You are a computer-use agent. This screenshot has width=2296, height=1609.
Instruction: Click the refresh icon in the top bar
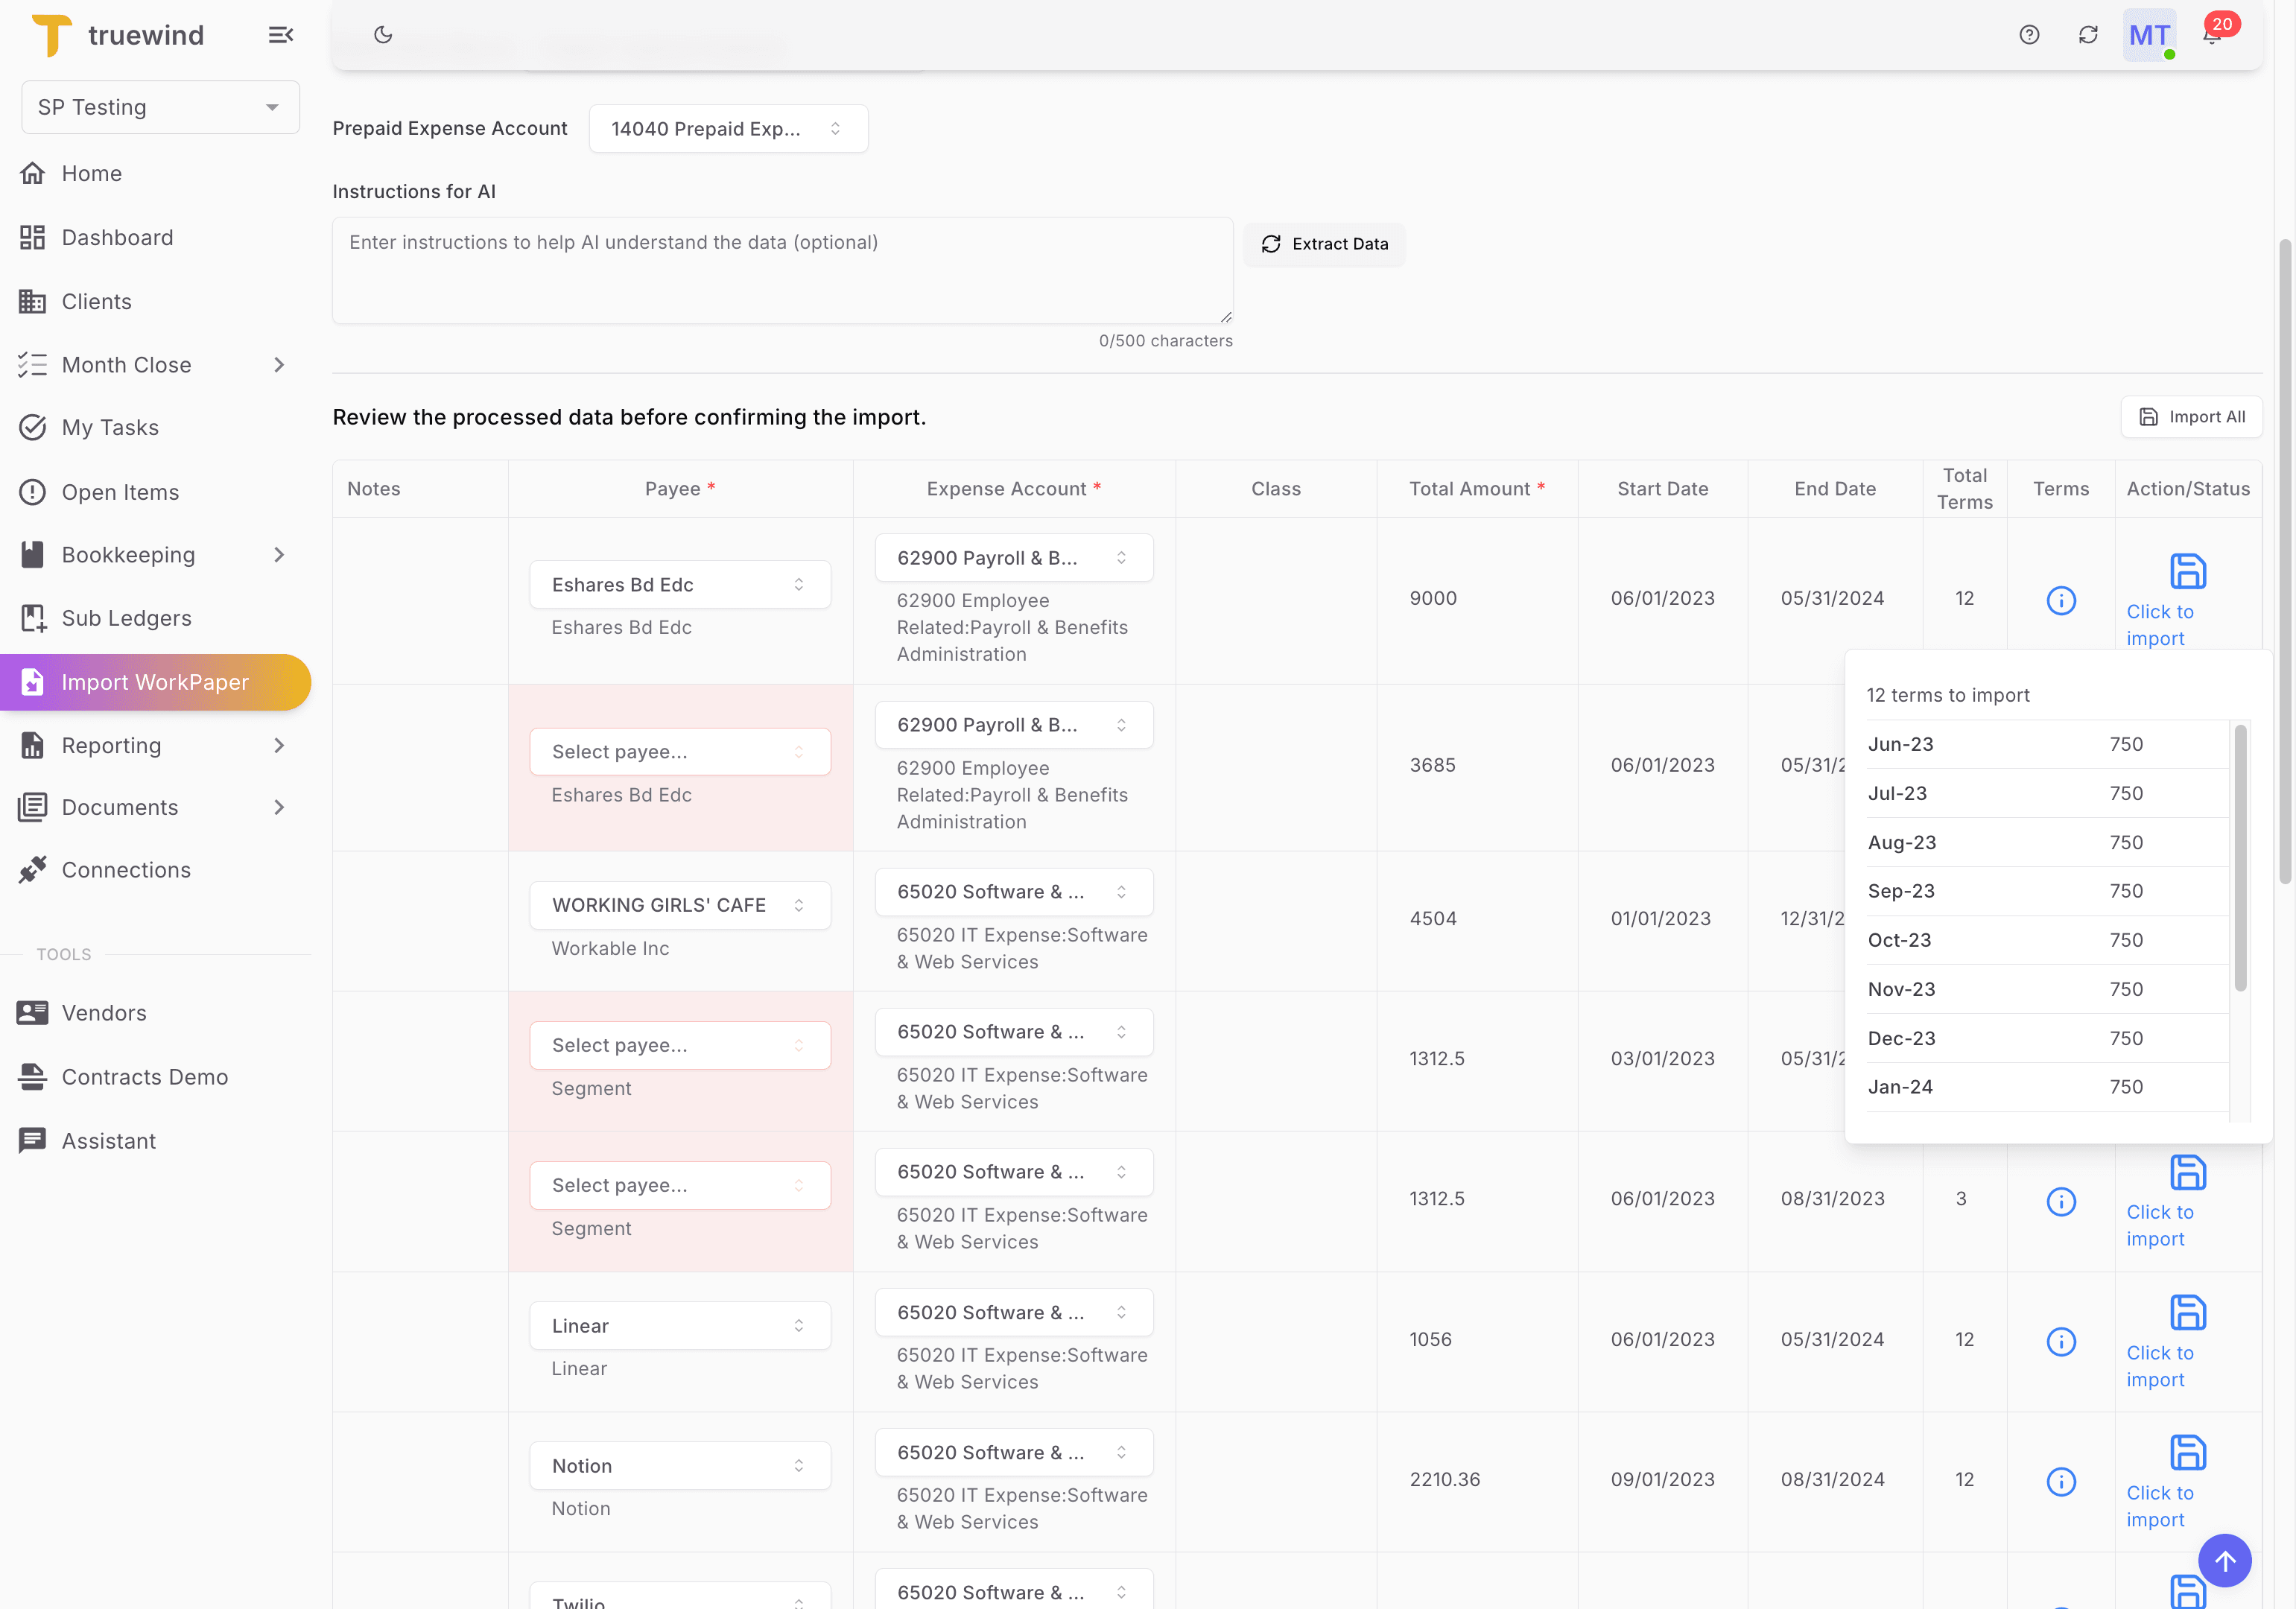click(2088, 34)
